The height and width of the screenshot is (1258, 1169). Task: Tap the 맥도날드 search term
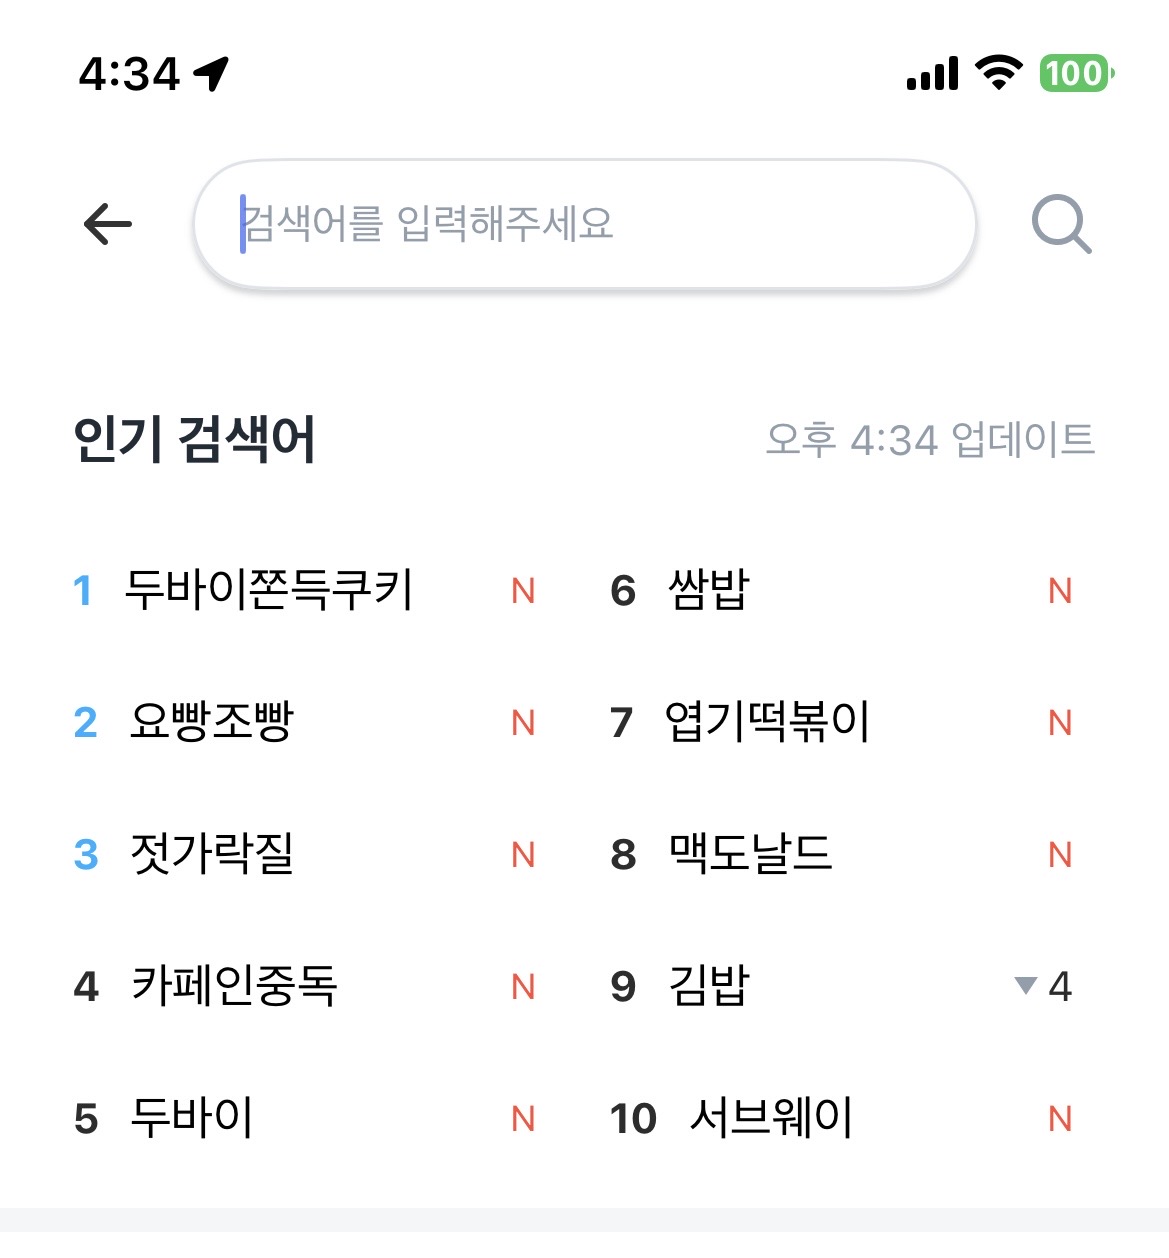(x=750, y=854)
